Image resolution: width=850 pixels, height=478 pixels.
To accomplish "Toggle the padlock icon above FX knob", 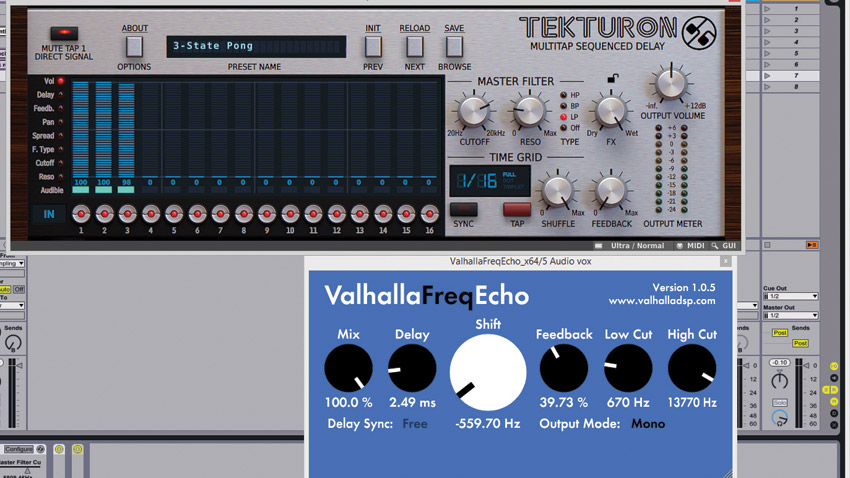I will [x=613, y=79].
